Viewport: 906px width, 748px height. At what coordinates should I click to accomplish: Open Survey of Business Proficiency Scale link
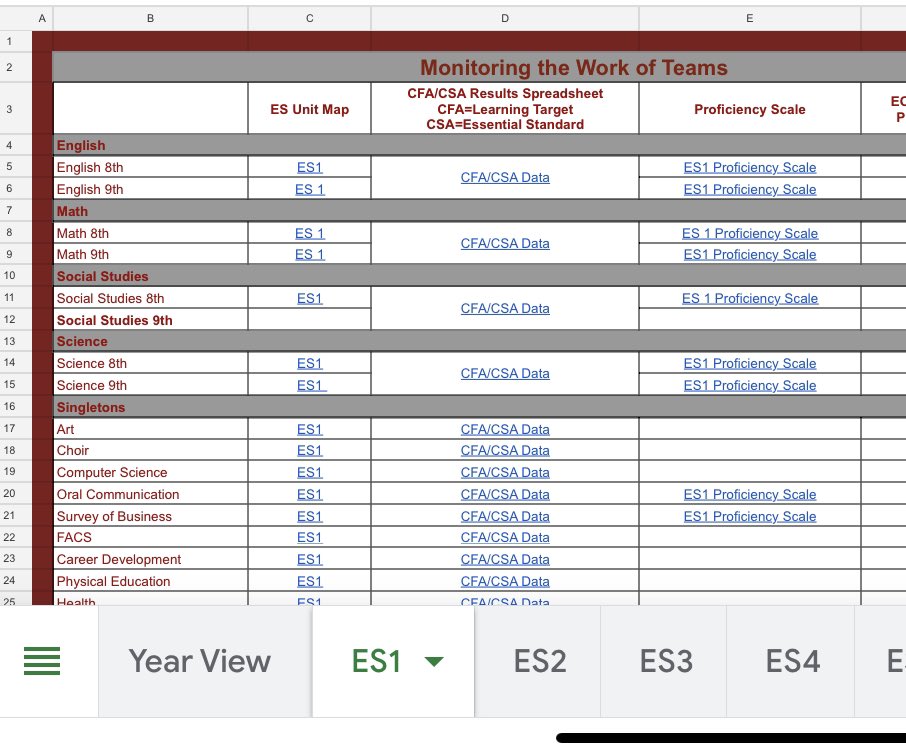(x=750, y=516)
